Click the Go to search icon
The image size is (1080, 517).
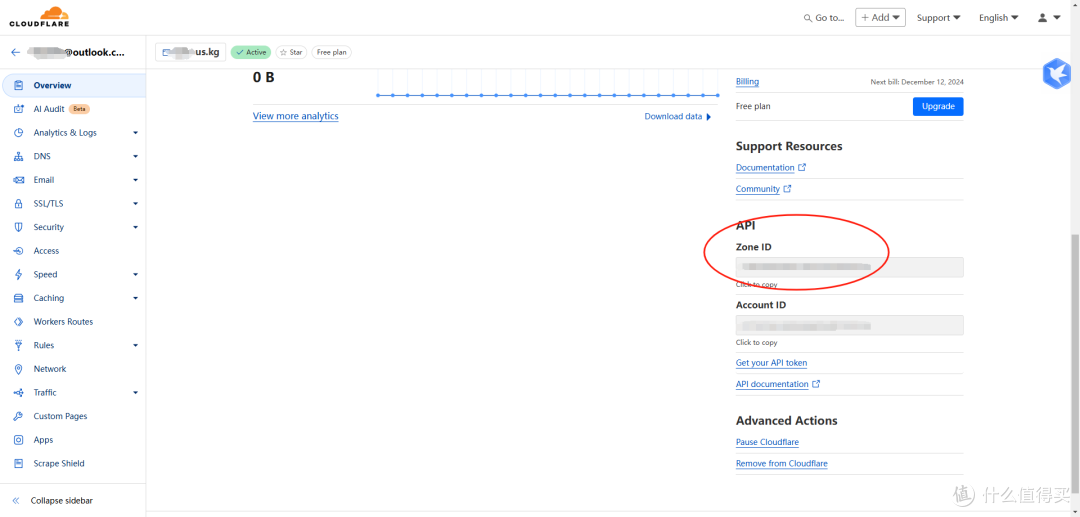coord(808,18)
